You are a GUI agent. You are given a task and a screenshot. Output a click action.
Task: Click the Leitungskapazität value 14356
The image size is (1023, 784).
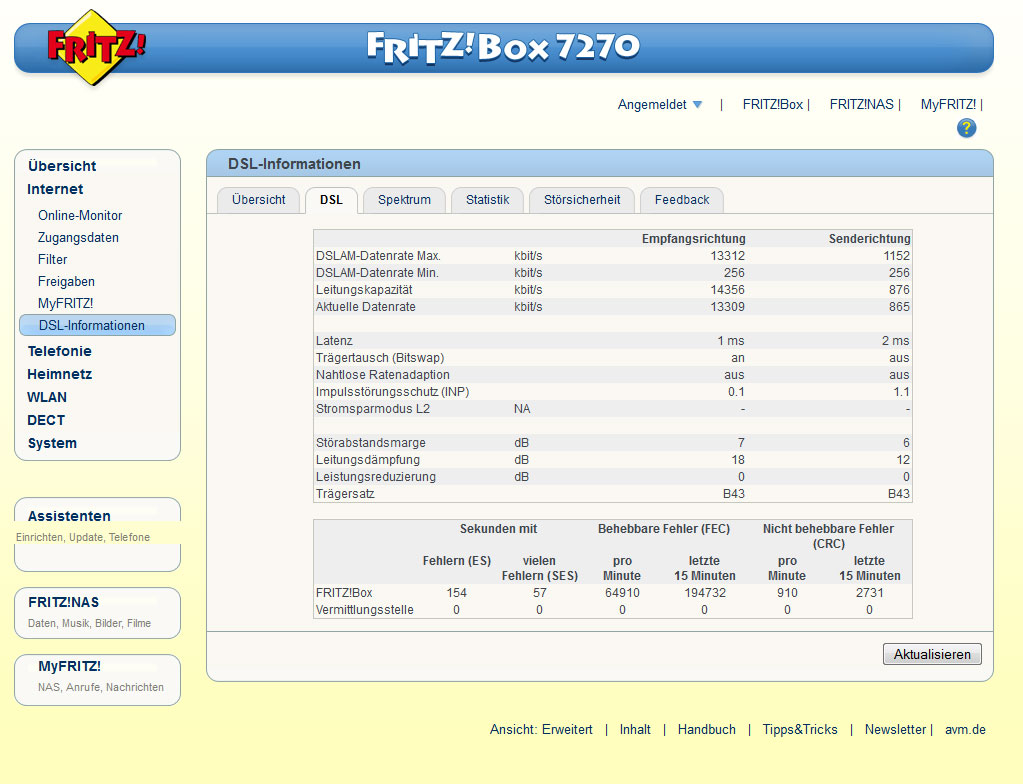pyautogui.click(x=727, y=290)
